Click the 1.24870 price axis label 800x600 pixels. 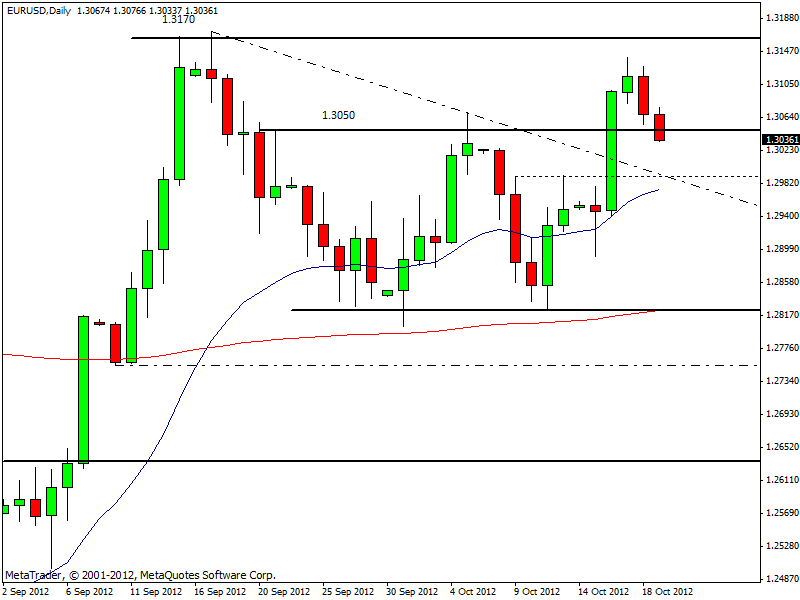click(x=780, y=579)
